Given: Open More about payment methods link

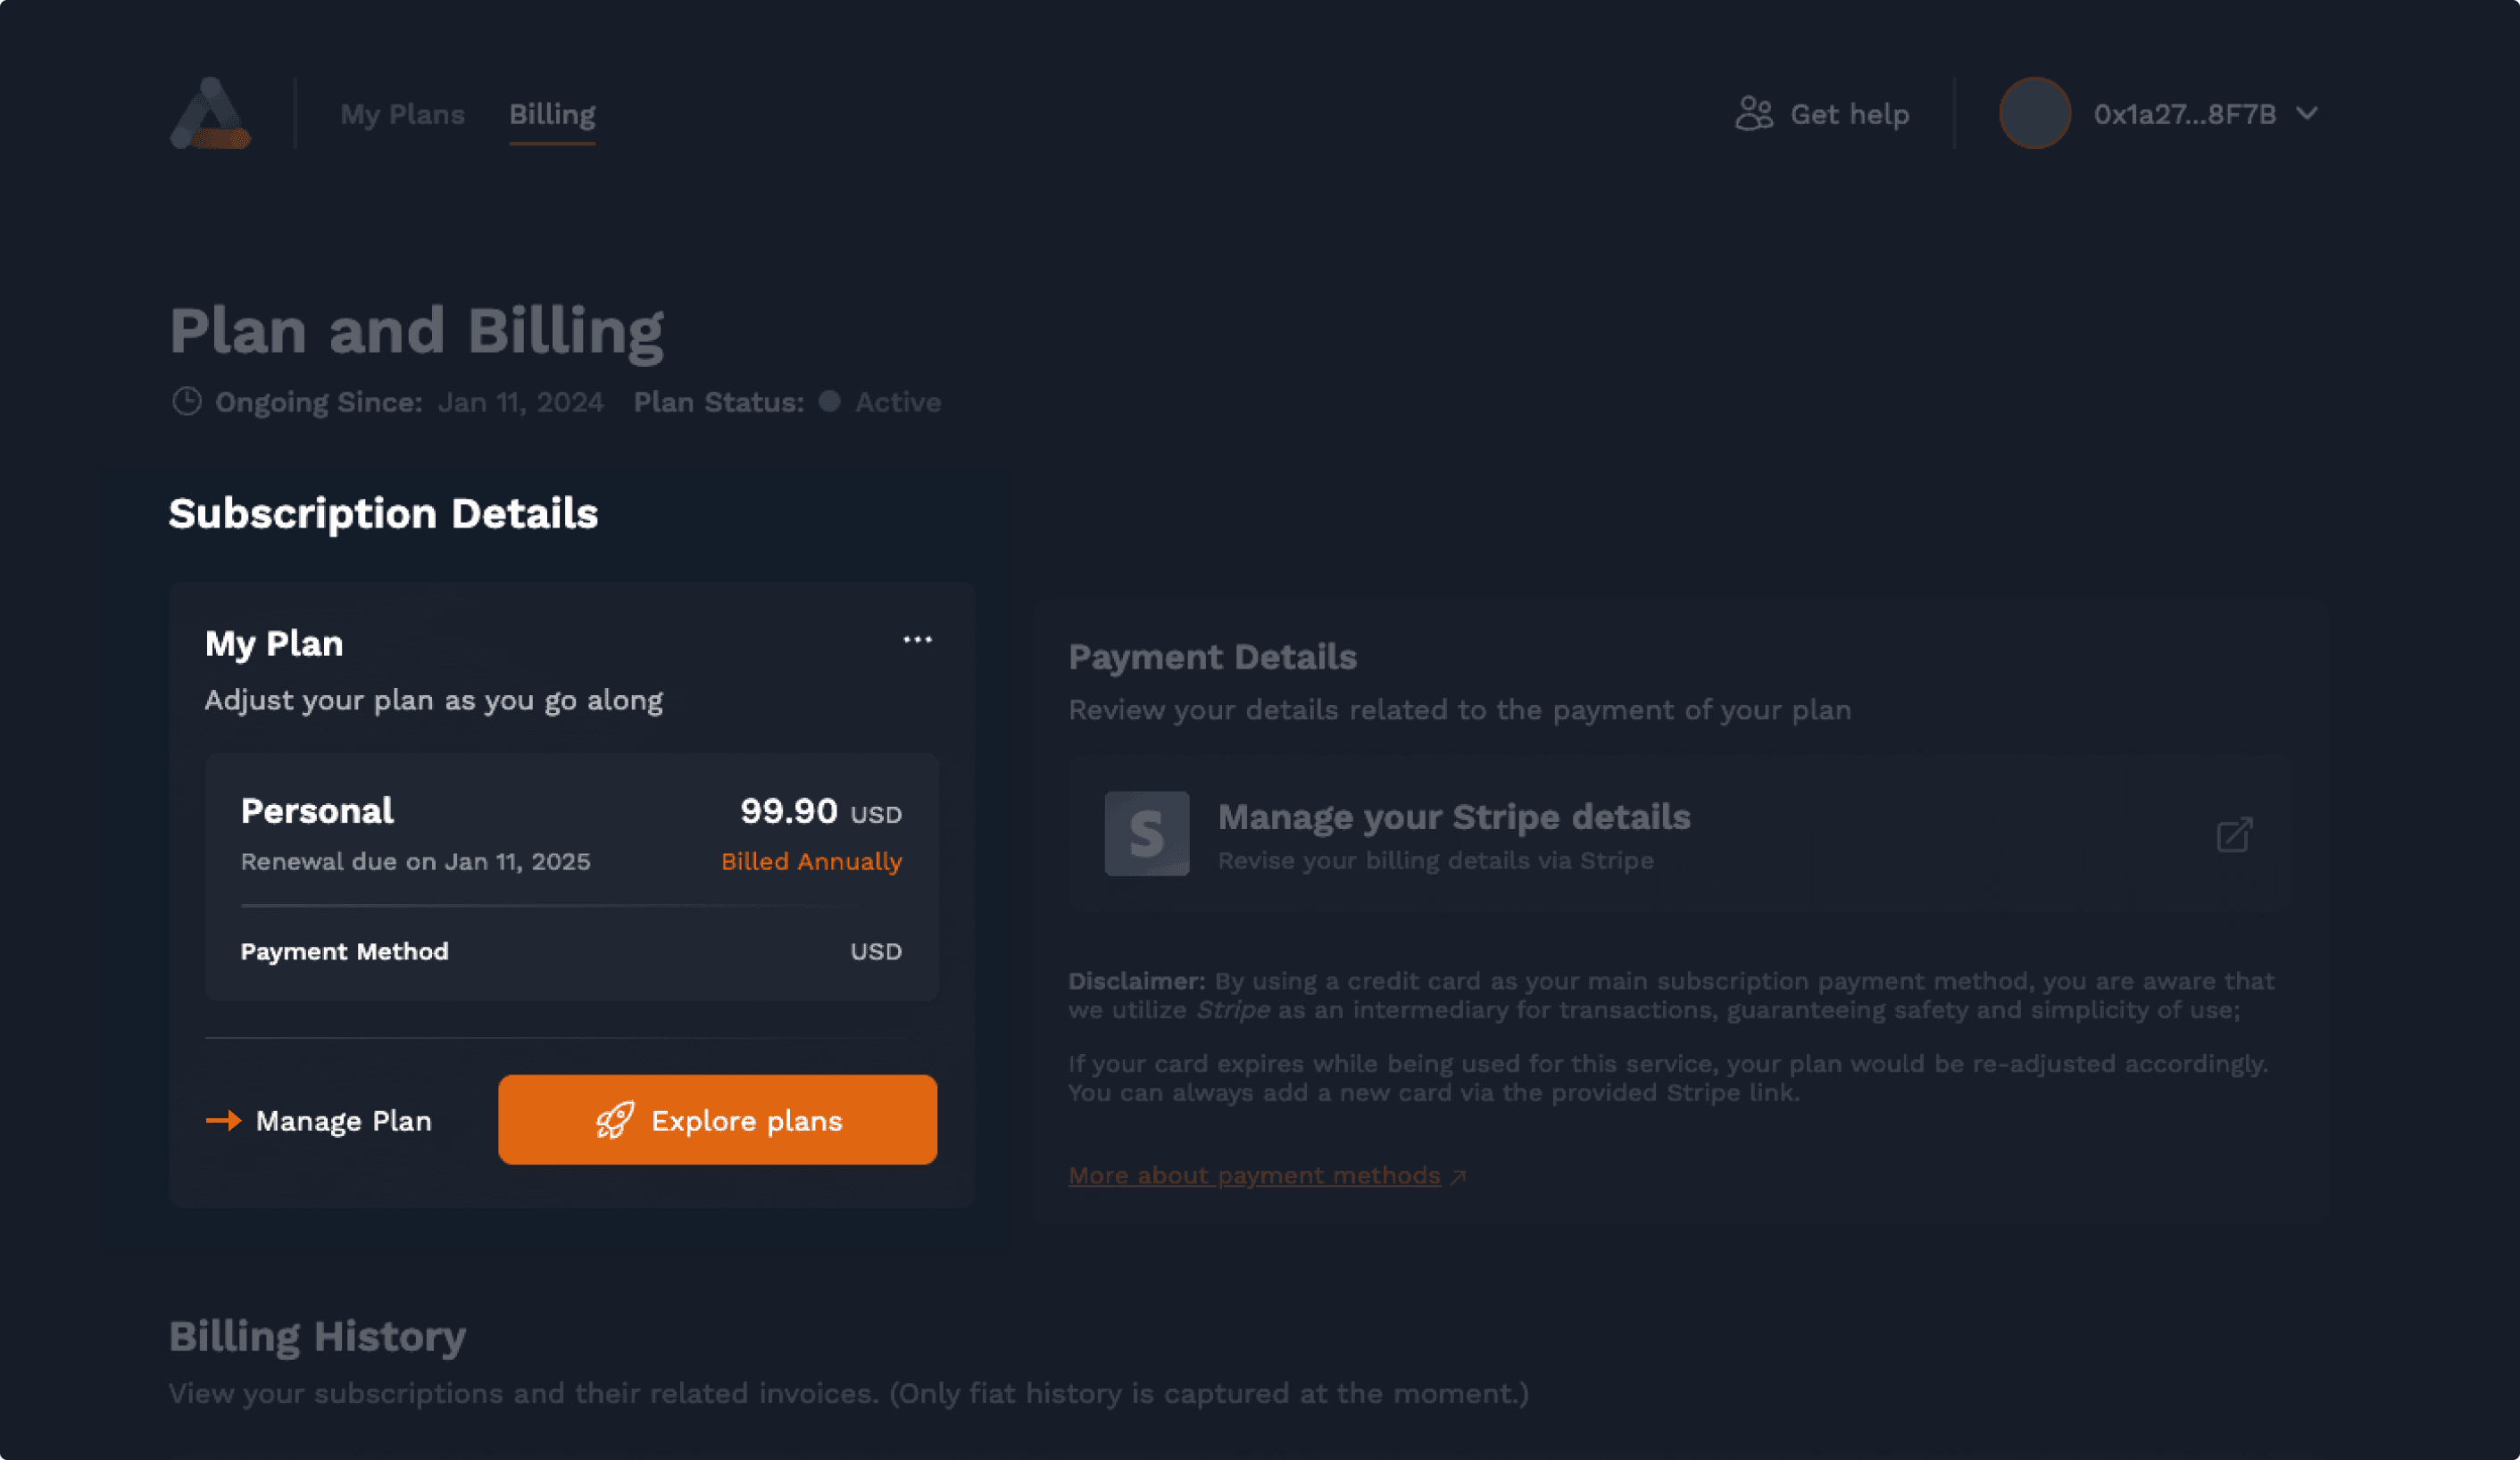Looking at the screenshot, I should click(1254, 1176).
